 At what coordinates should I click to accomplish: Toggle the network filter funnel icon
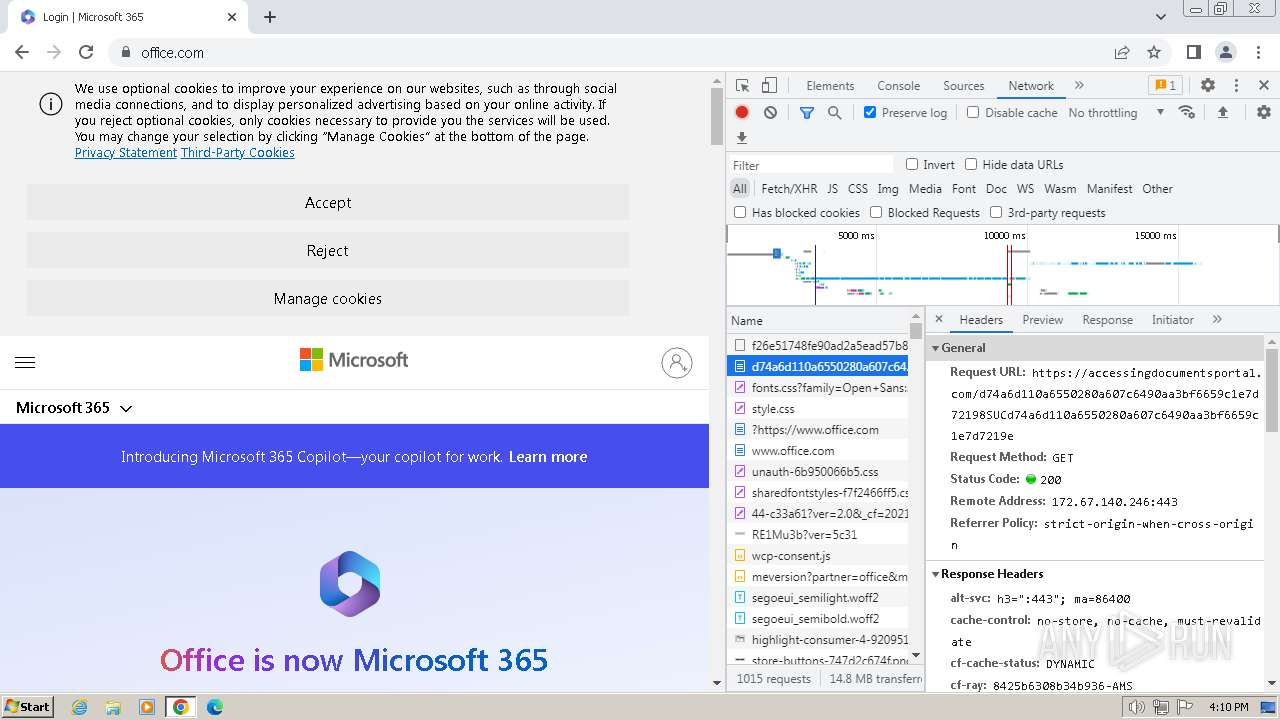click(807, 113)
